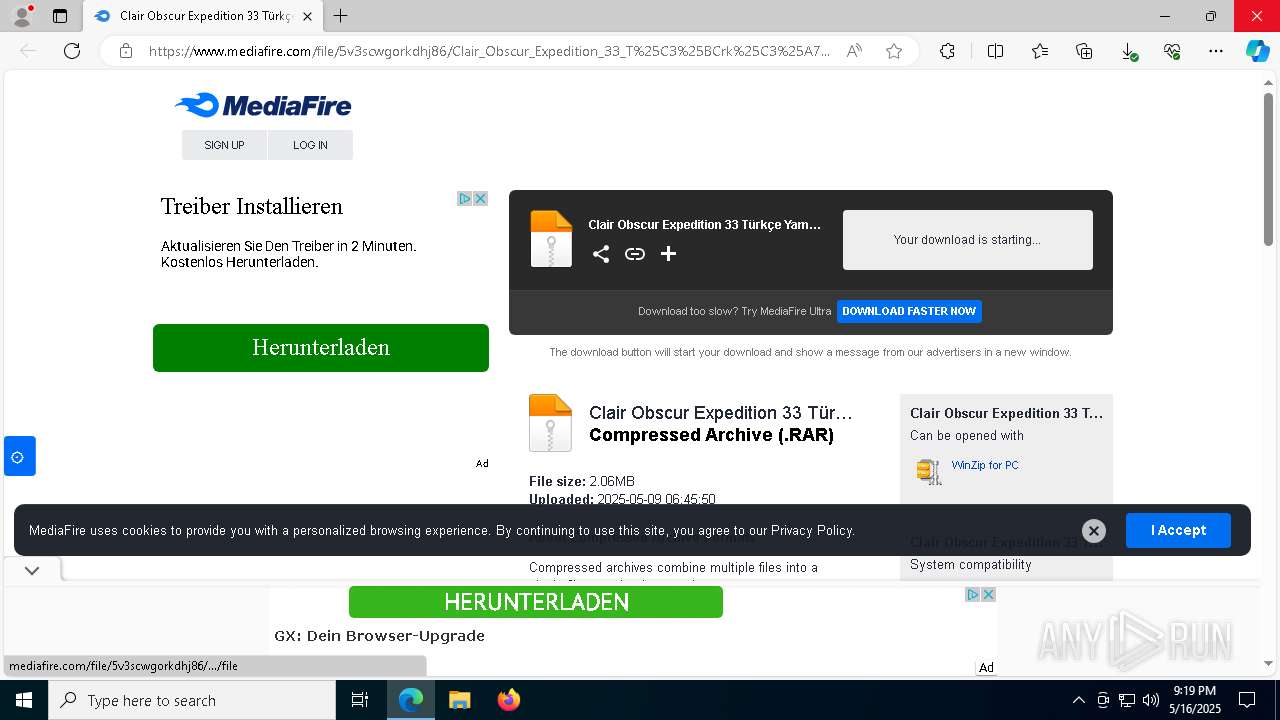This screenshot has height=720, width=1280.
Task: Collapse the bottom ad panel chevron
Action: (32, 570)
